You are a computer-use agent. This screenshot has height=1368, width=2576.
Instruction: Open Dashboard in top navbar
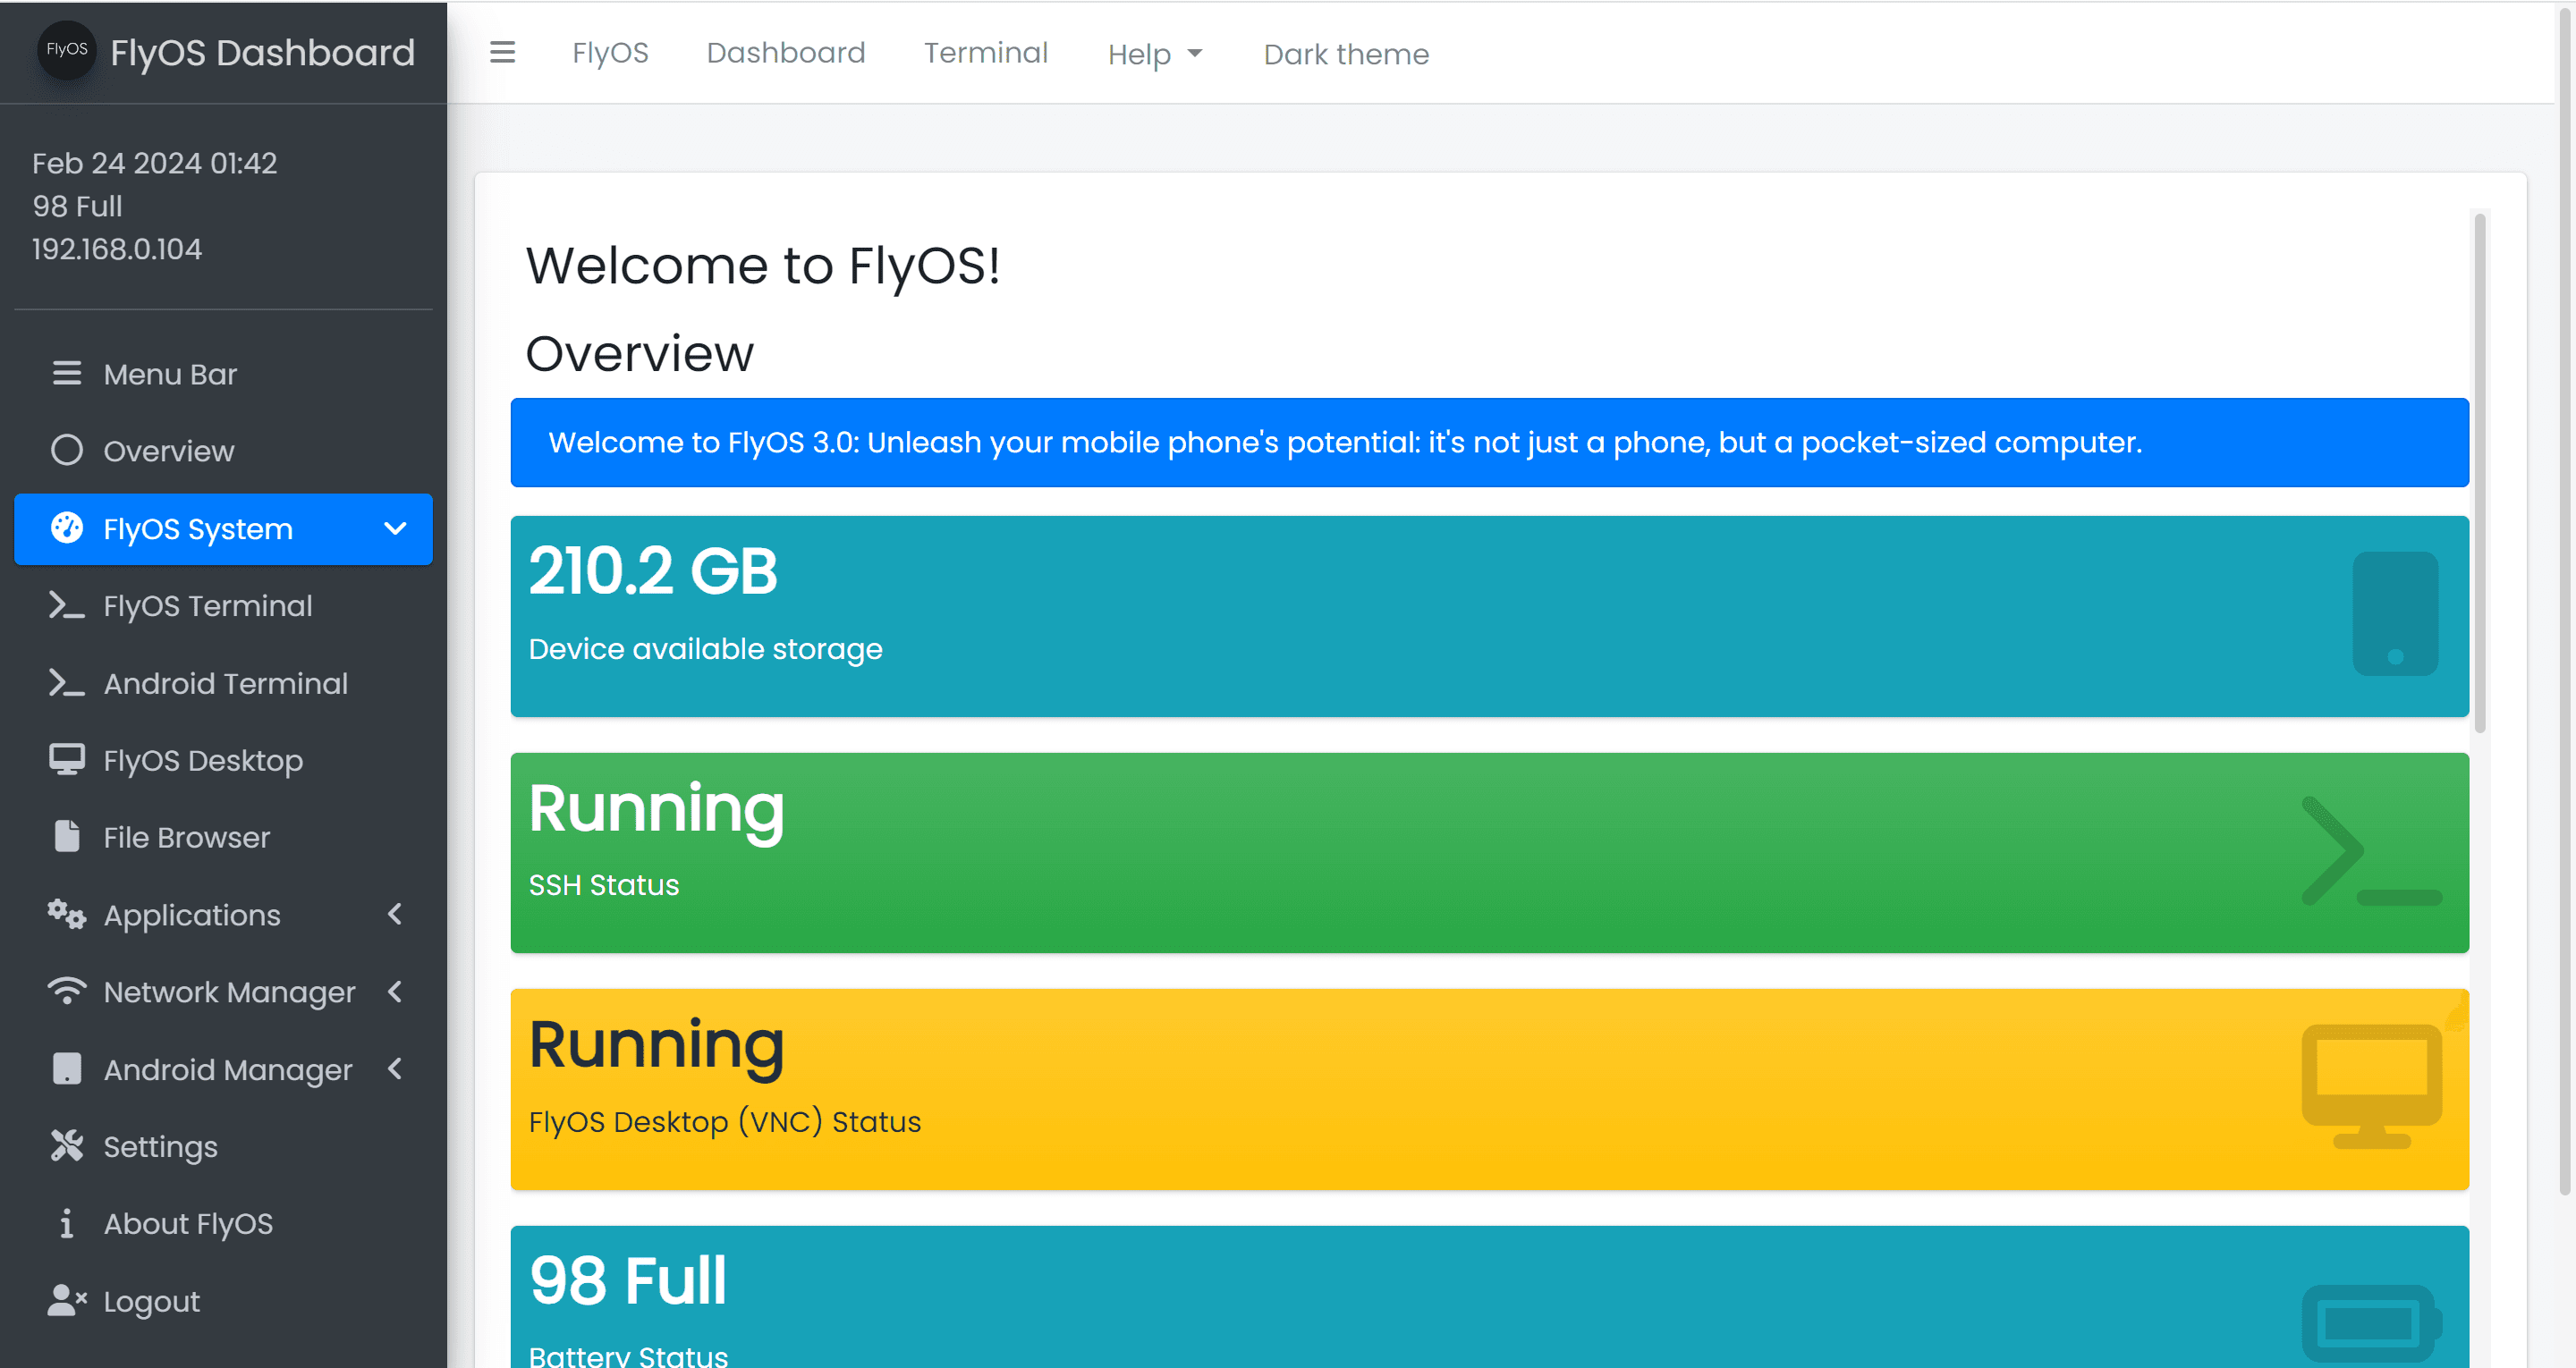coord(786,52)
